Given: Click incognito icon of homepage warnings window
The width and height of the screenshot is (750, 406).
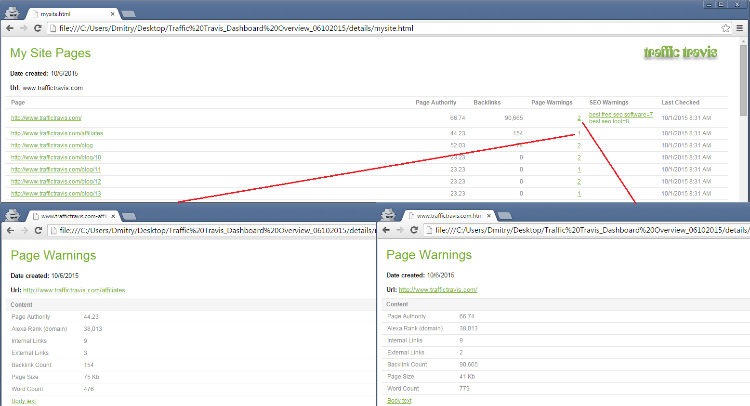Looking at the screenshot, I should (x=388, y=214).
